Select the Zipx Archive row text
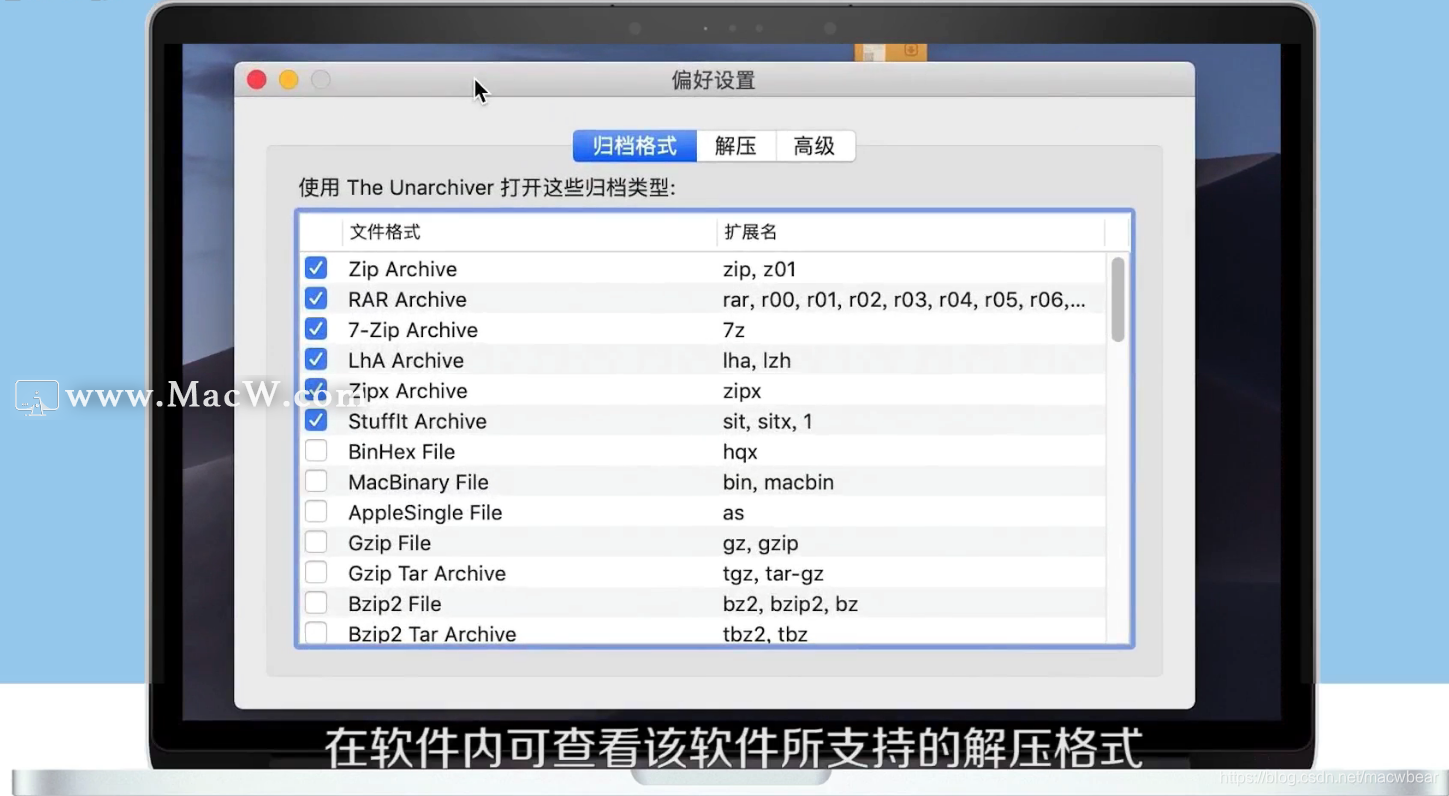 click(408, 391)
